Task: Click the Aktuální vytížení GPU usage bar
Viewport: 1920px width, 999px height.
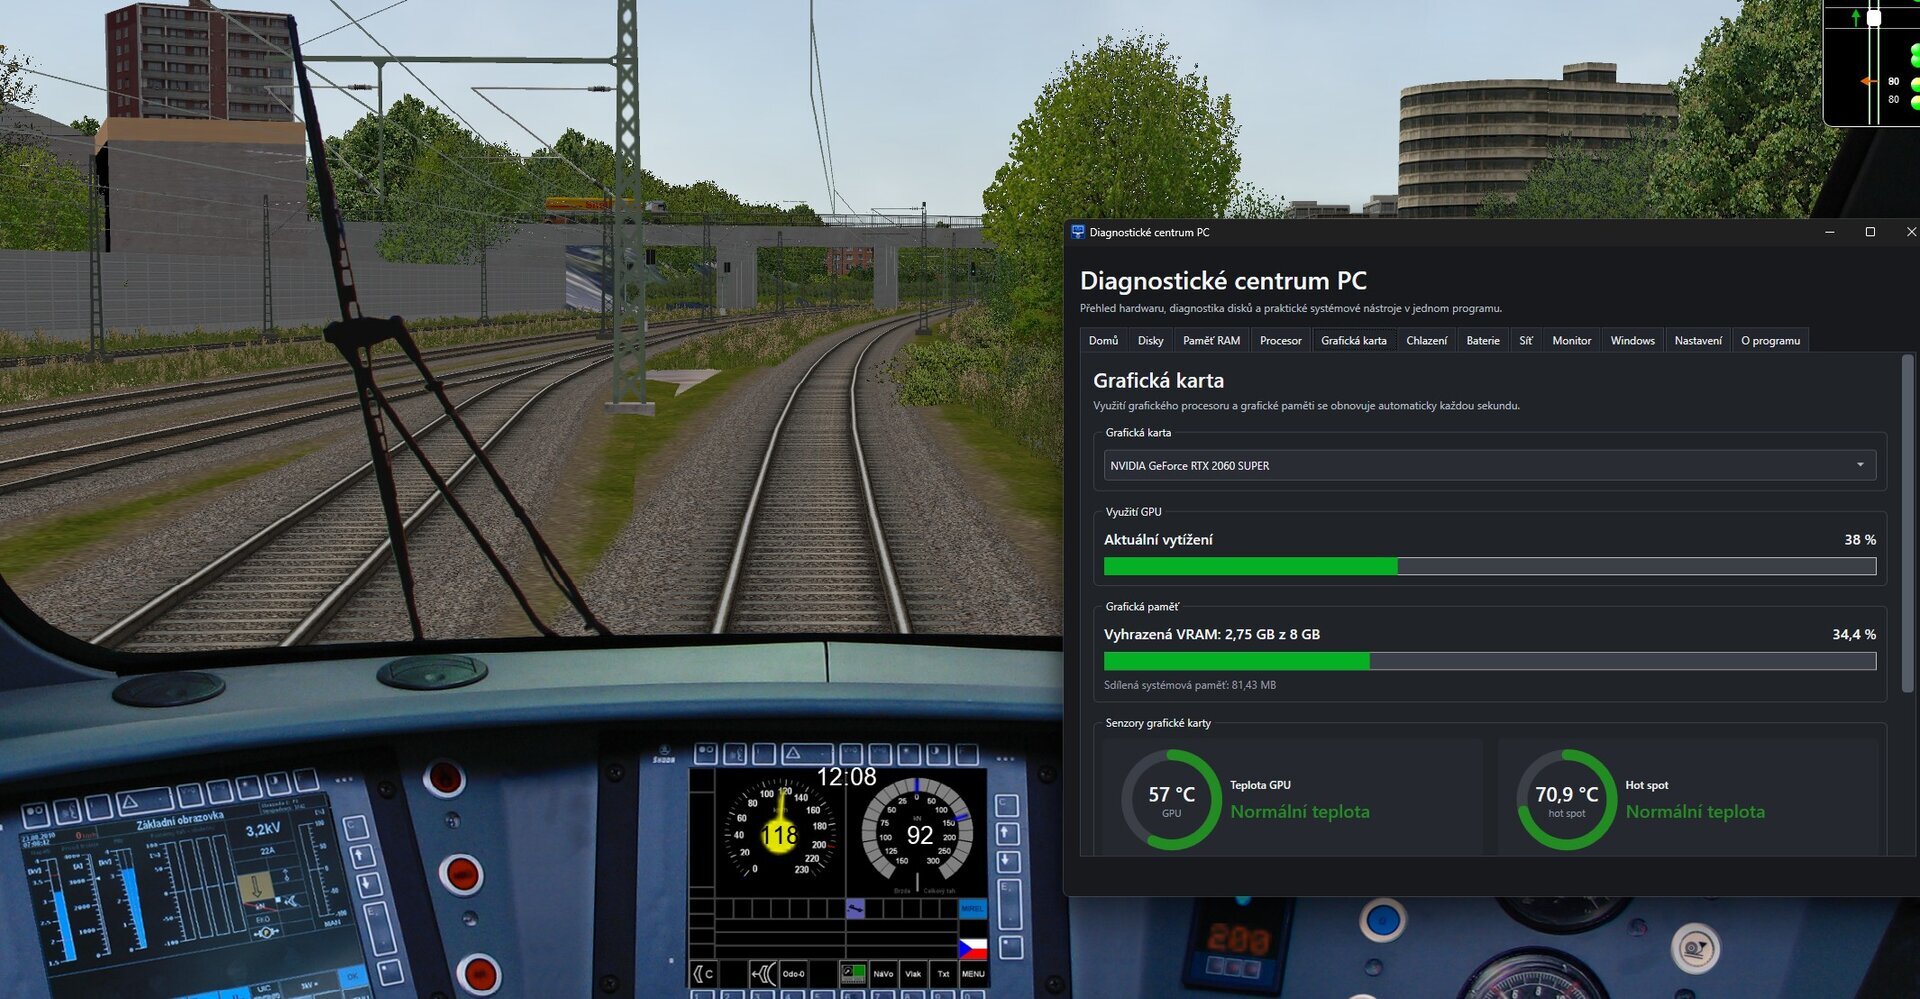Action: point(1489,566)
